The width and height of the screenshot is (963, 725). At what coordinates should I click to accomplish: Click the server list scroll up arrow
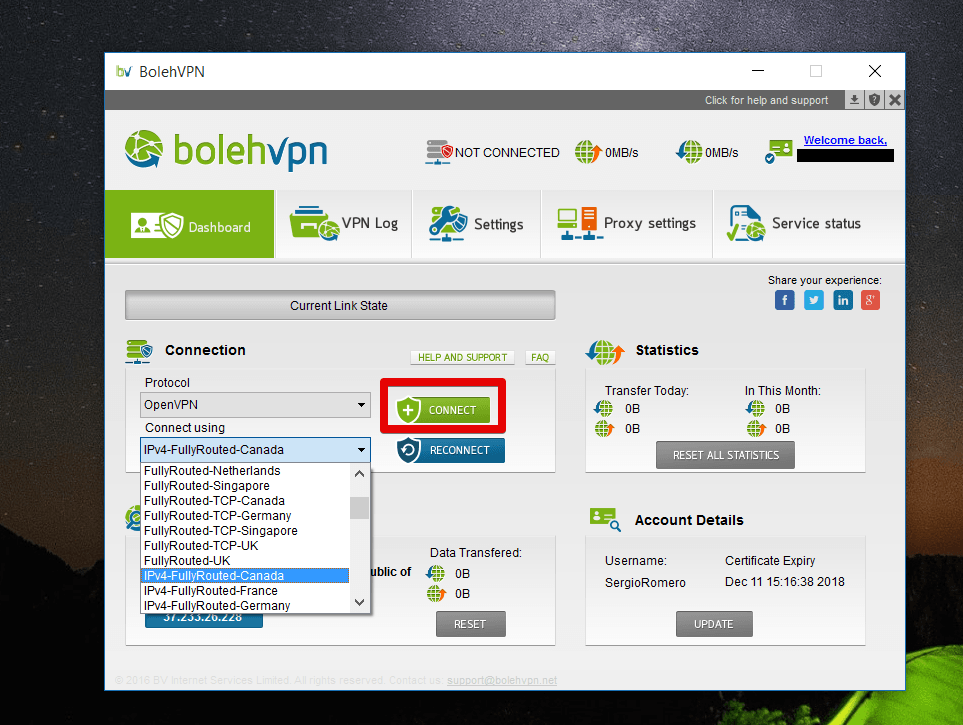click(359, 474)
